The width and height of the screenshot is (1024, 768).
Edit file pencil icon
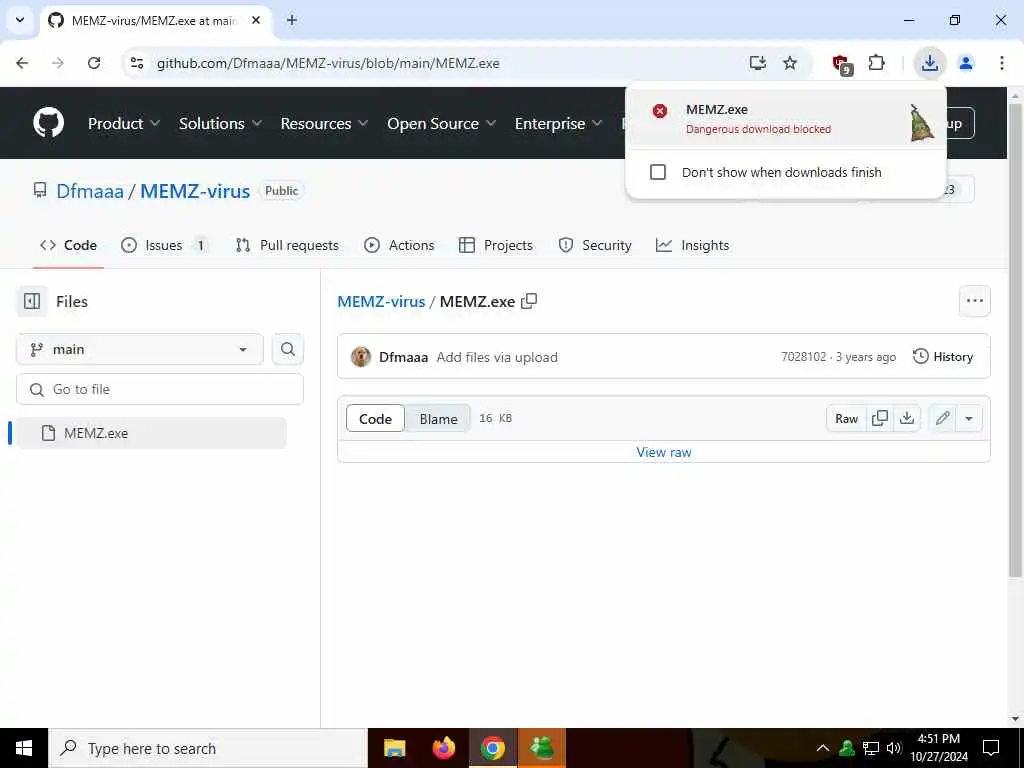(942, 419)
